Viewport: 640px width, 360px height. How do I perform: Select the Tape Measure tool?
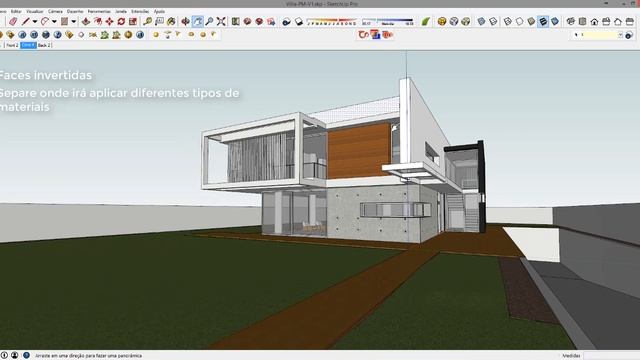pos(147,21)
